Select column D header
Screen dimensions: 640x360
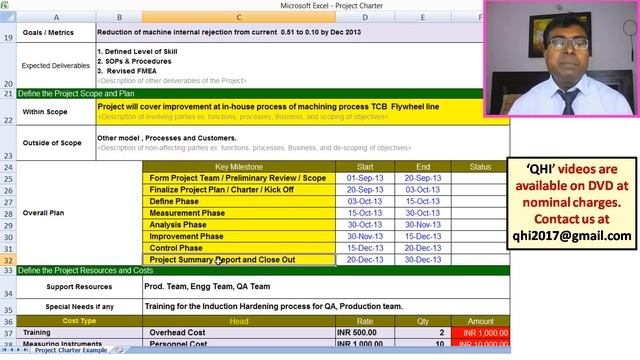click(365, 17)
